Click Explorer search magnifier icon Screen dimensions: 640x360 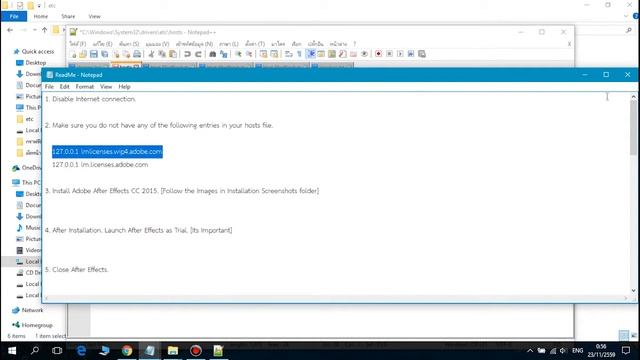(629, 30)
